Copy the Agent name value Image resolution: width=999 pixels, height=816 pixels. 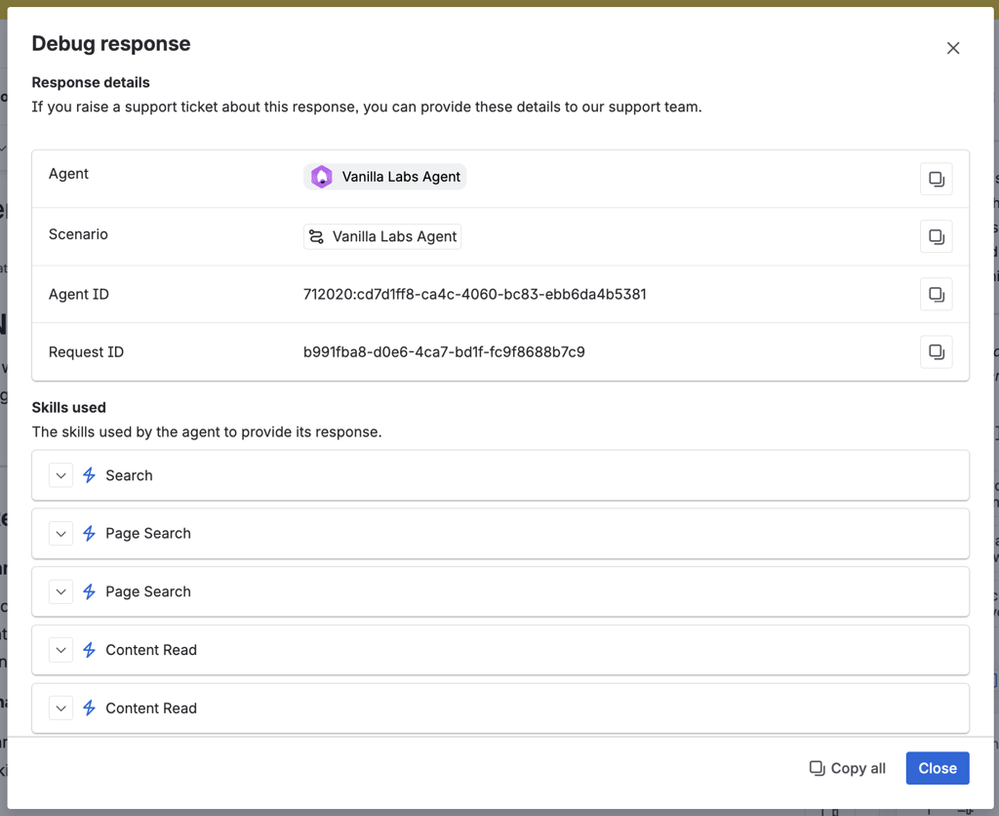pos(936,179)
